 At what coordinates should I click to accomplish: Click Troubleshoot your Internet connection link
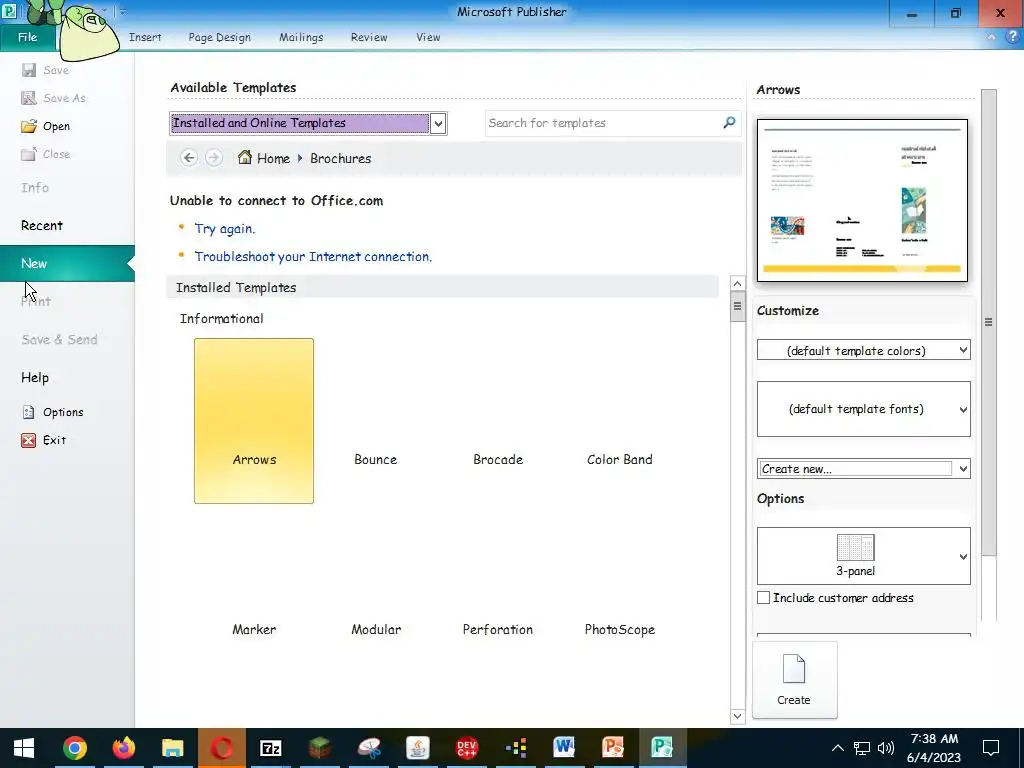tap(313, 257)
